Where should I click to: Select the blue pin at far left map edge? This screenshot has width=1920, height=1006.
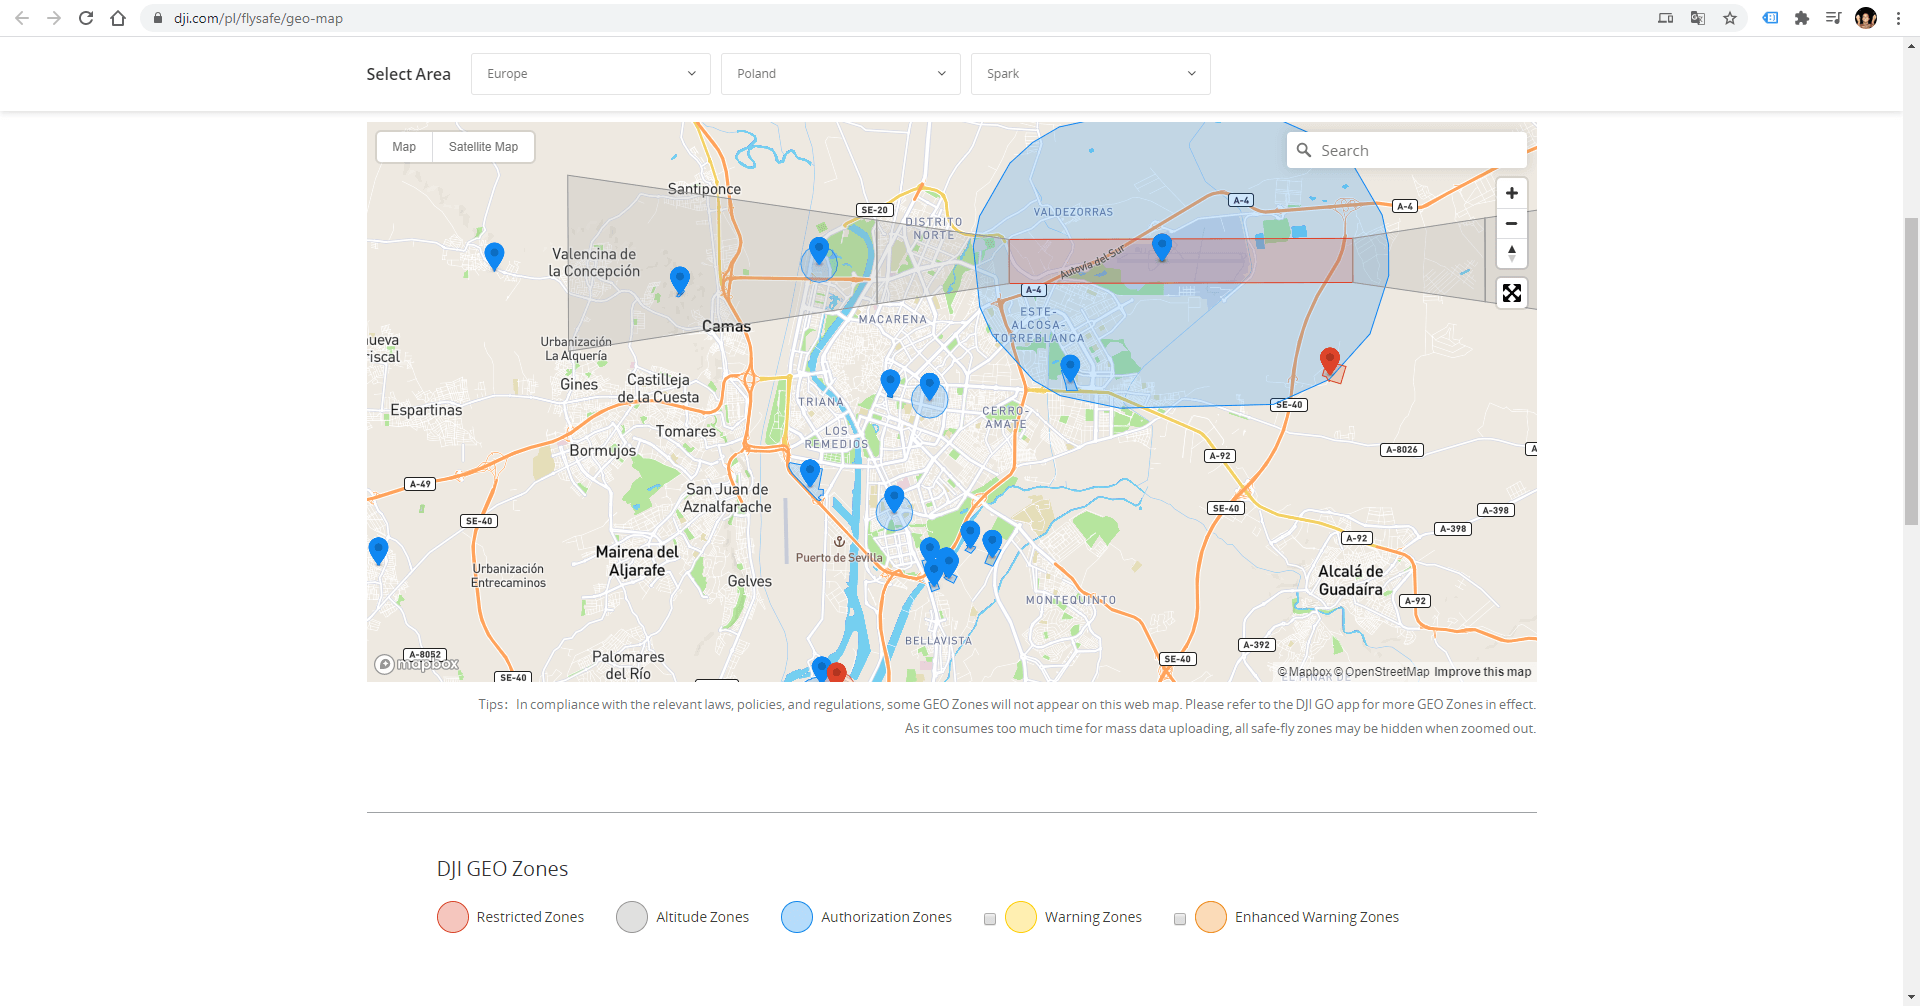pos(378,550)
